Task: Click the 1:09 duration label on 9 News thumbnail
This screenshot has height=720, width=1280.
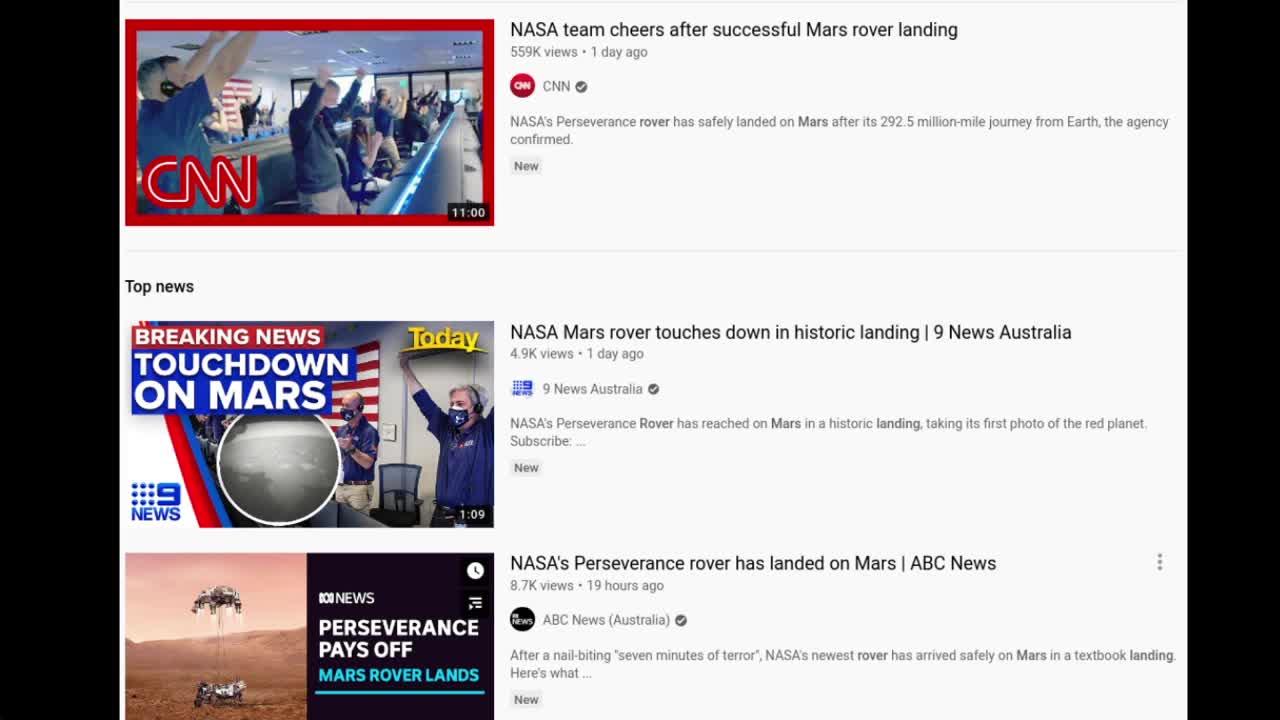Action: [x=471, y=515]
